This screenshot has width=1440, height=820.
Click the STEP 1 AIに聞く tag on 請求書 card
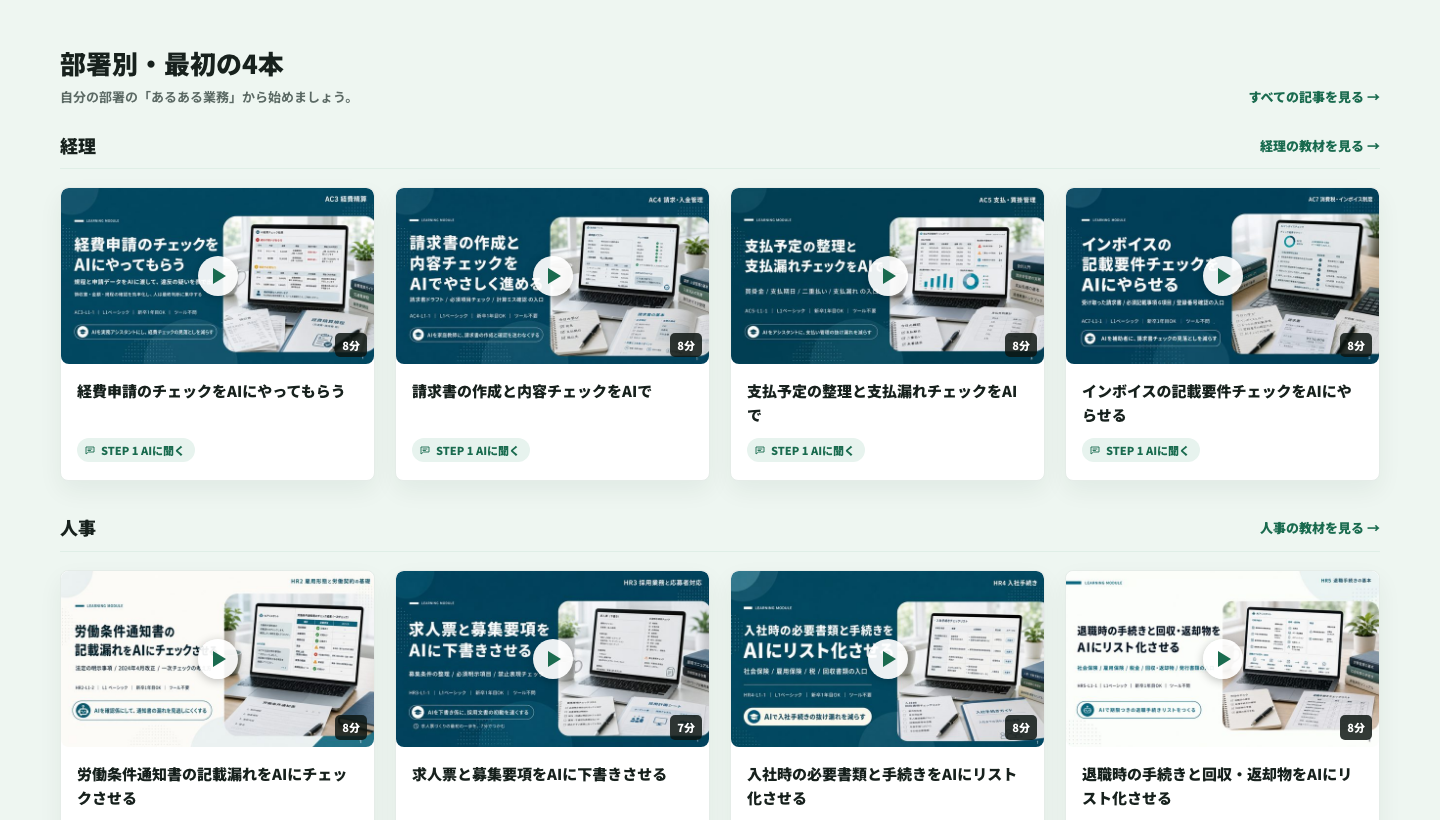pyautogui.click(x=471, y=450)
